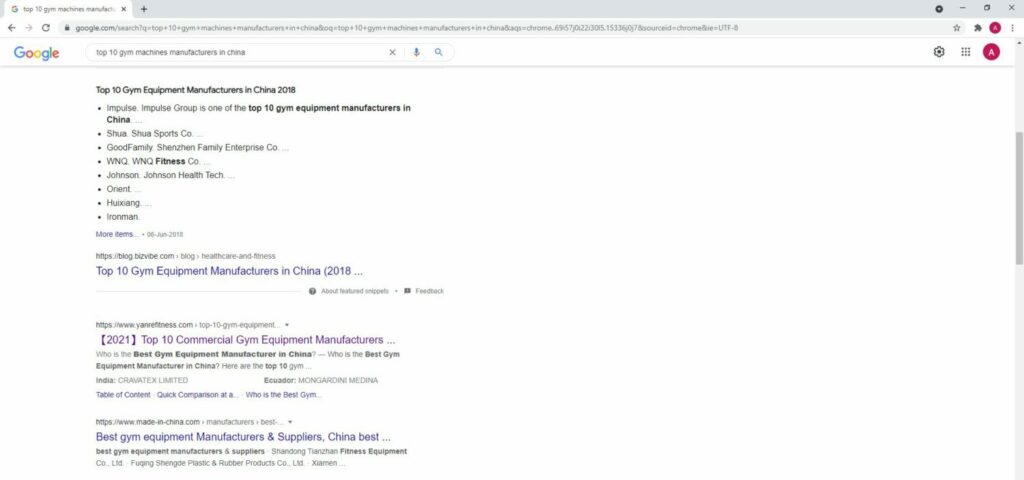The height and width of the screenshot is (480, 1024).
Task: Reload the Google search page
Action: (46, 28)
